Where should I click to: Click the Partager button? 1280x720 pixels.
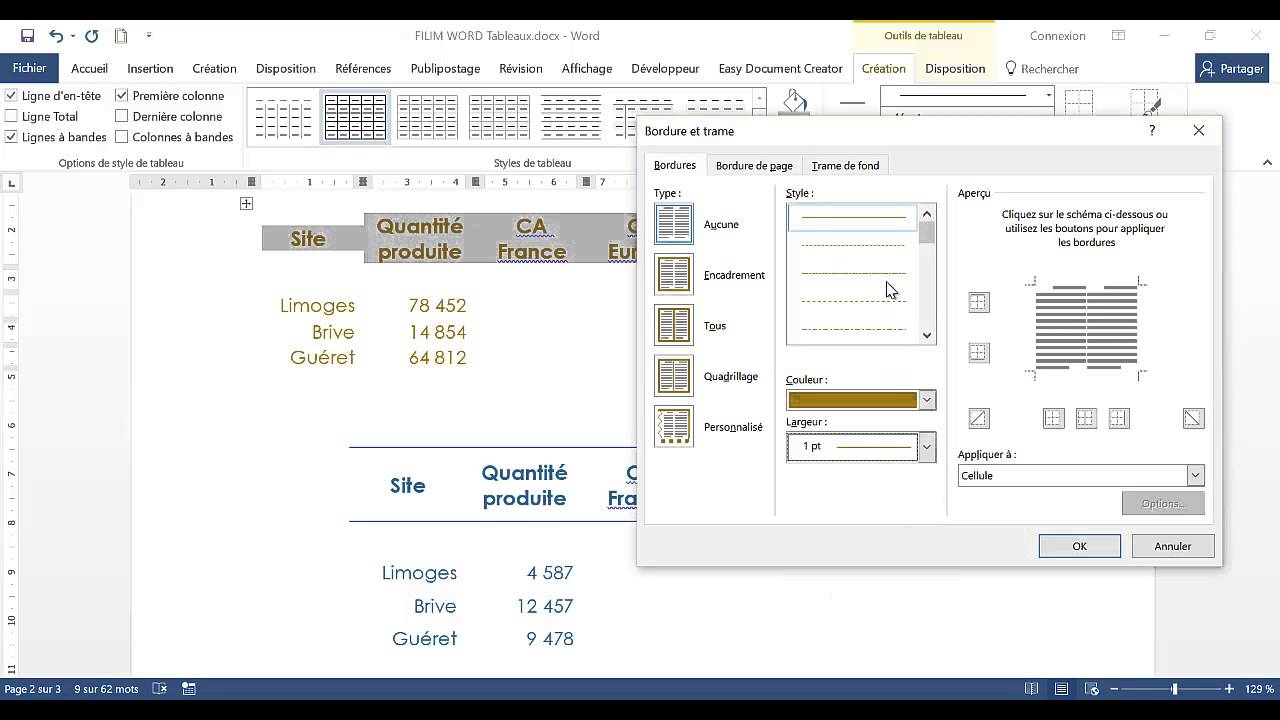click(x=1232, y=69)
